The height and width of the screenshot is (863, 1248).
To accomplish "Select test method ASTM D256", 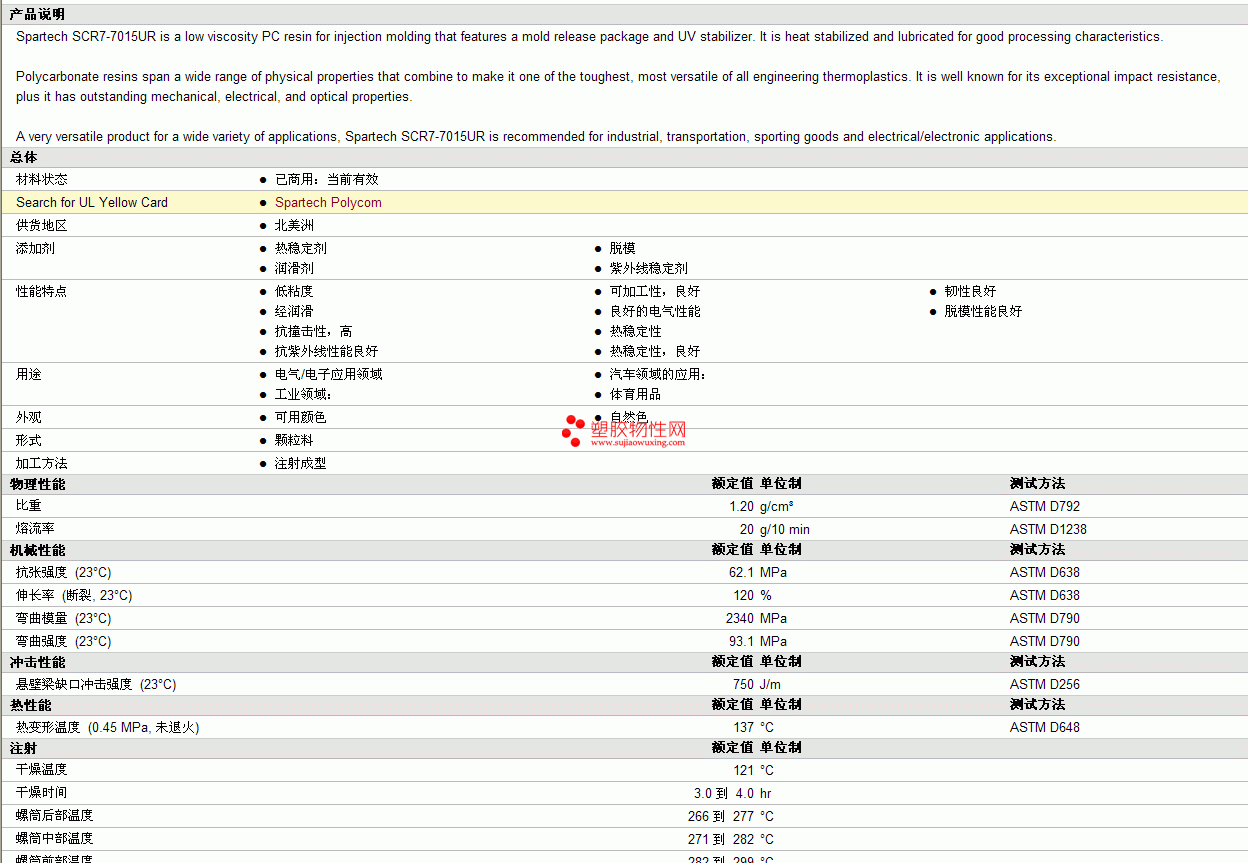I will pos(1045,684).
